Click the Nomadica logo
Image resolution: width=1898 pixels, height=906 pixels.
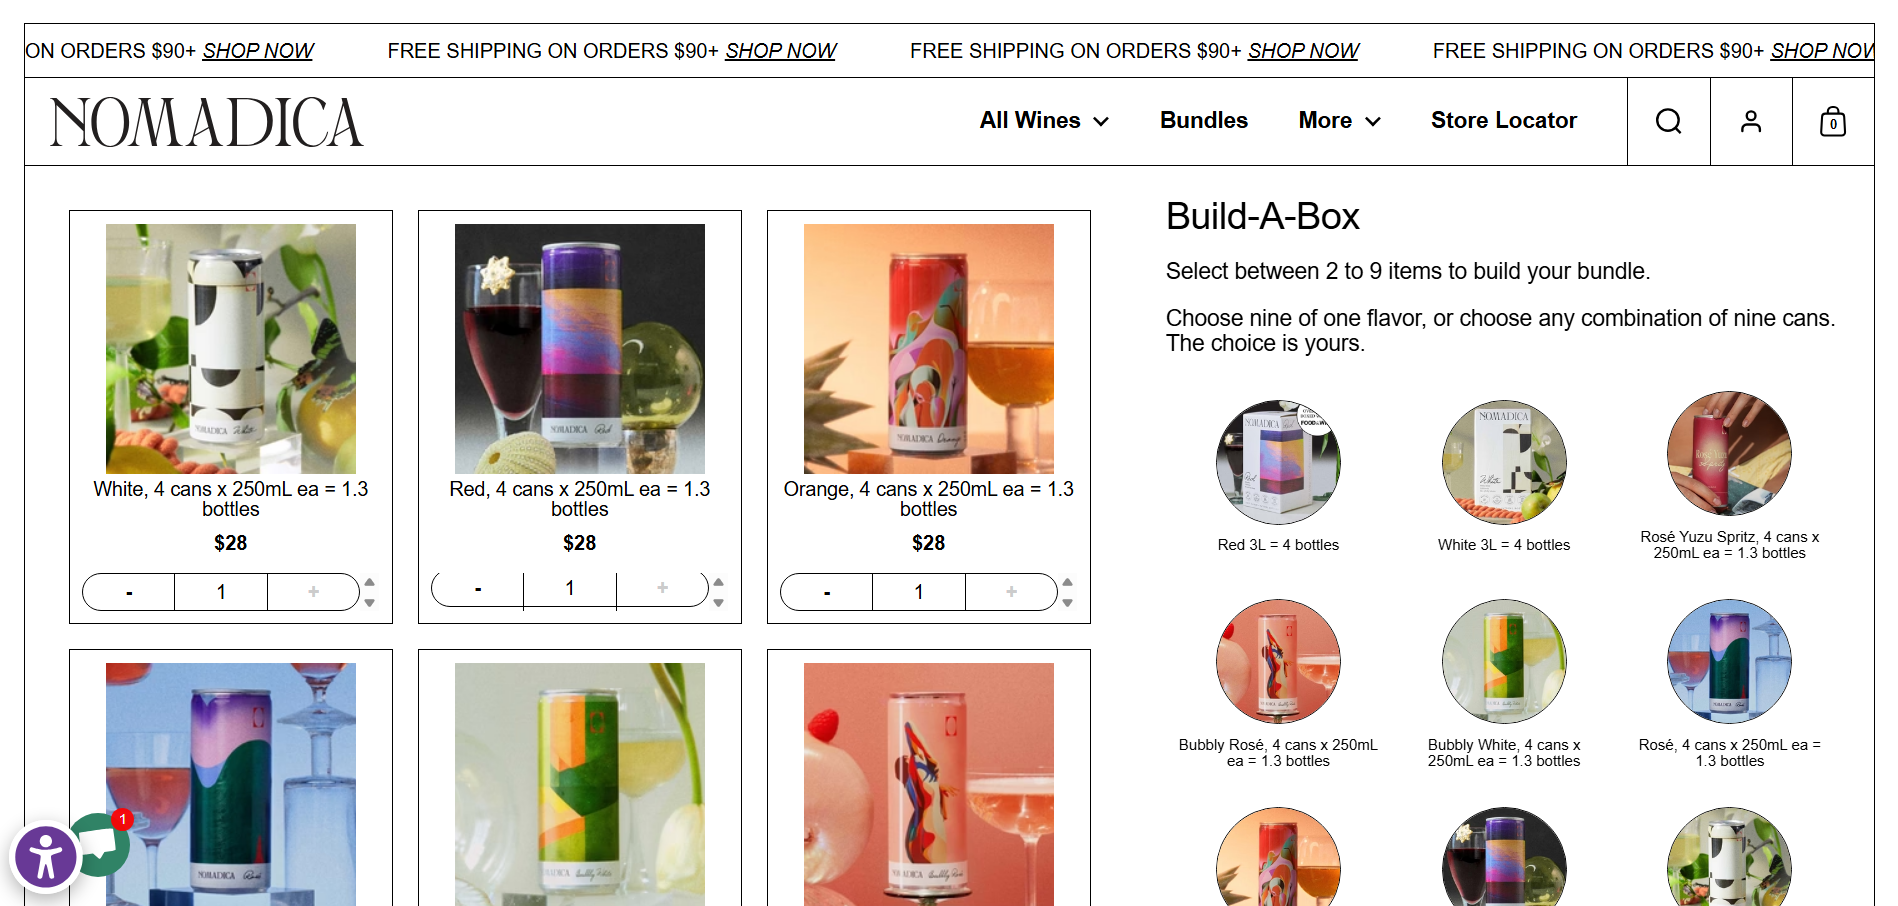pos(207,122)
